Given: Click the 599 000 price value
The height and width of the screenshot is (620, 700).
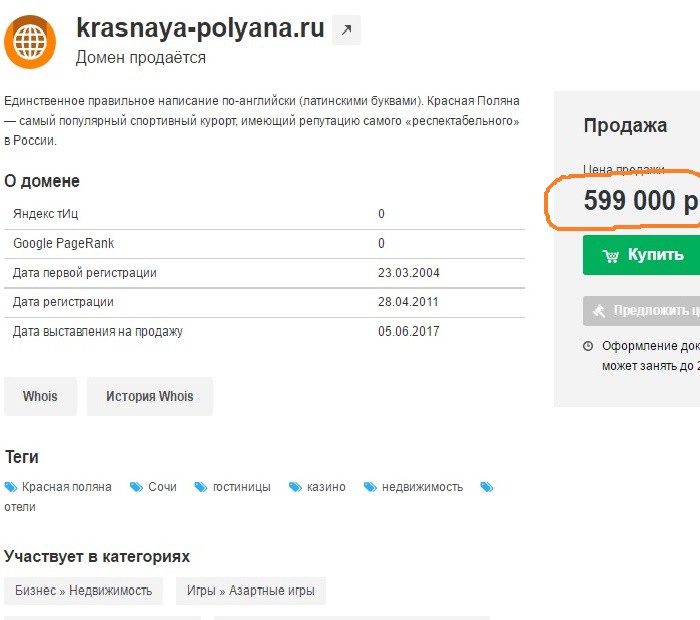Looking at the screenshot, I should click(x=630, y=201).
